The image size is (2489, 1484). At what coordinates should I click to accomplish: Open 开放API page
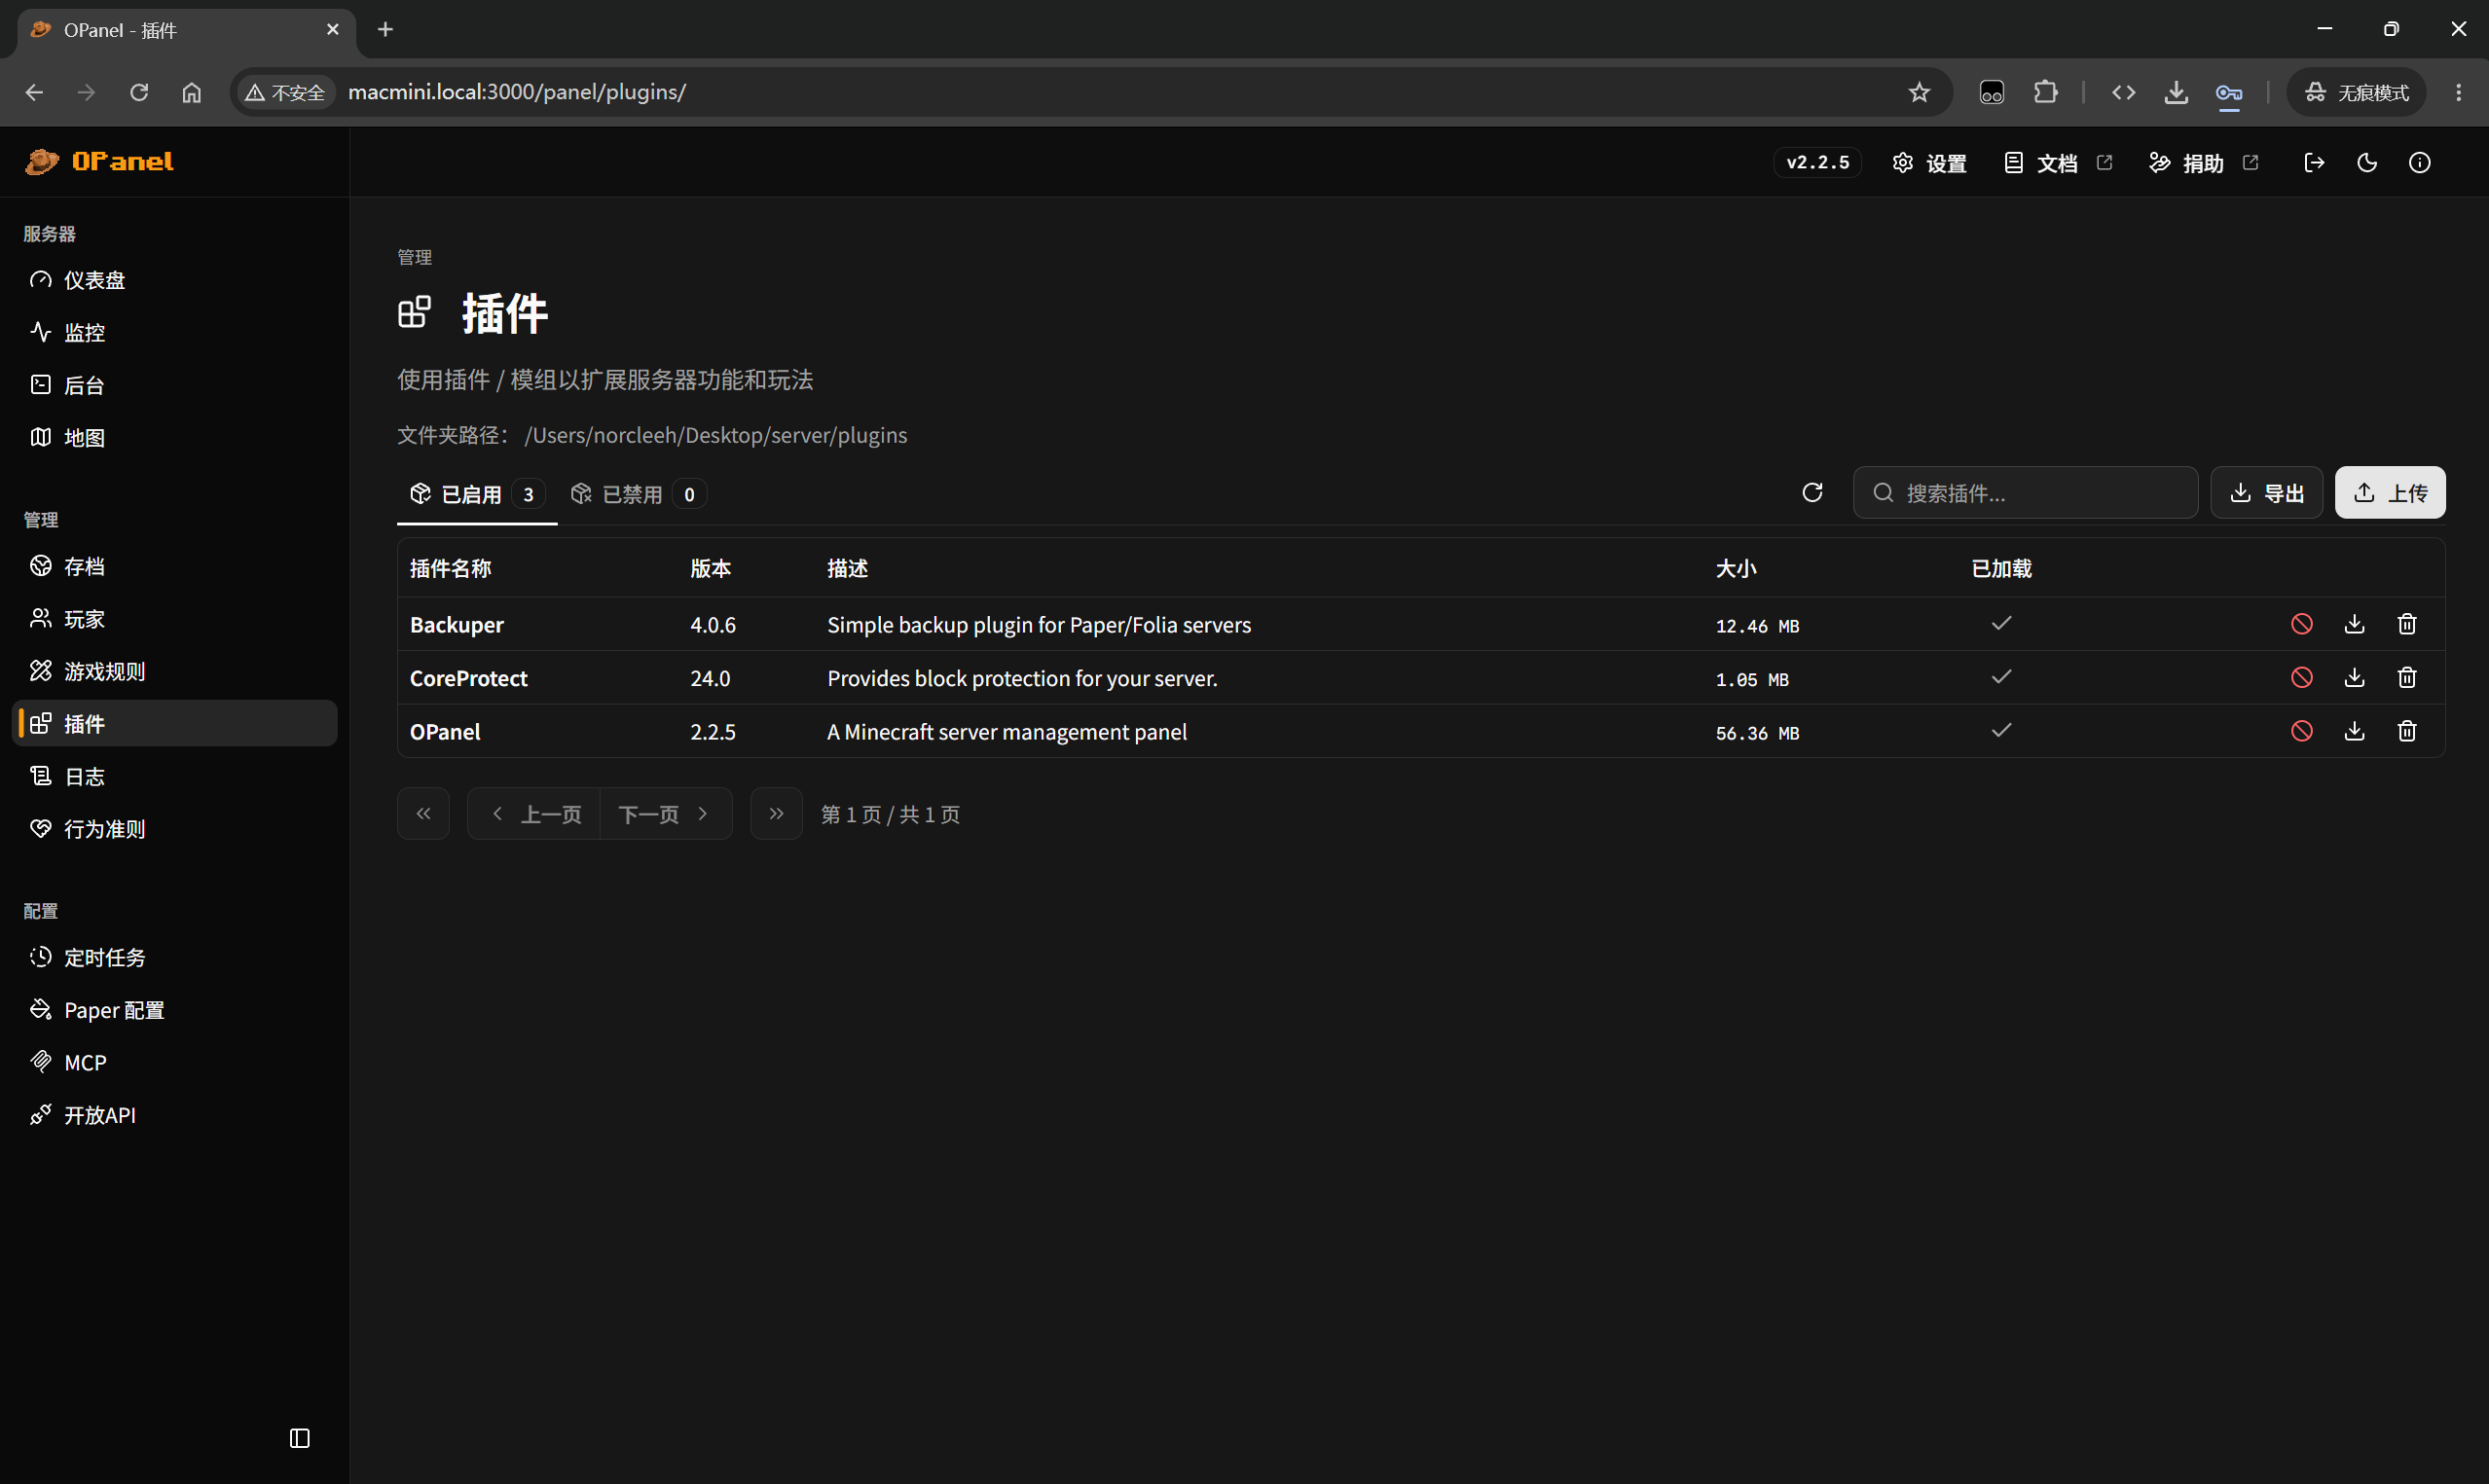[174, 1115]
